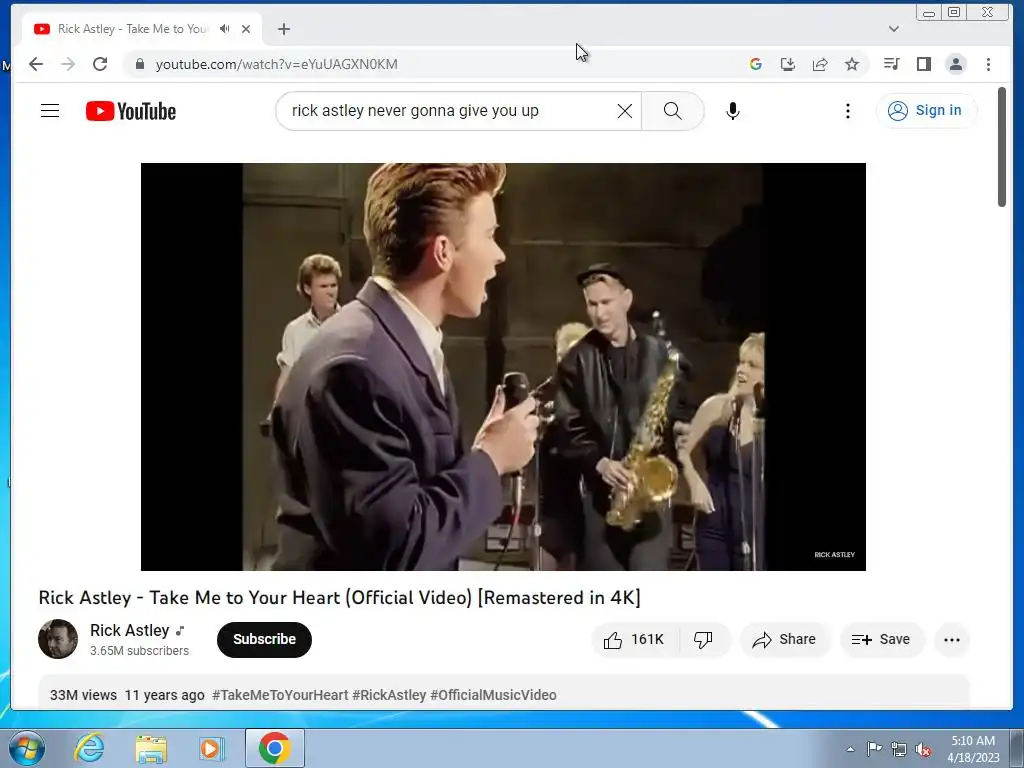The width and height of the screenshot is (1024, 768).
Task: Click the address bar URL
Action: click(x=276, y=64)
